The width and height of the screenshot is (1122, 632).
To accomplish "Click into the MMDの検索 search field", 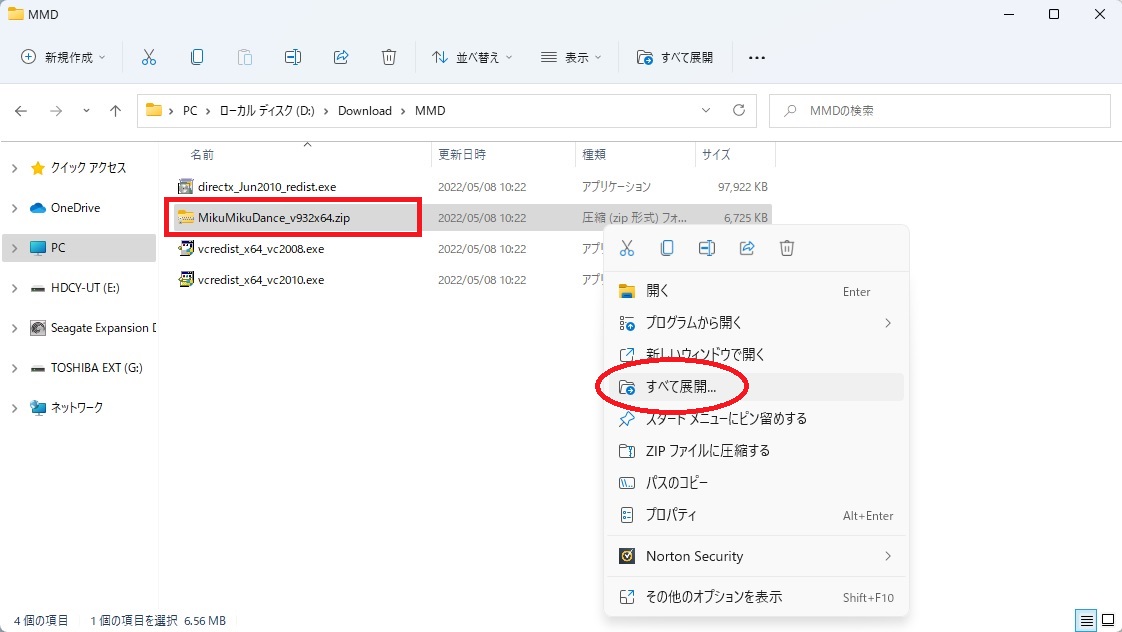I will [940, 111].
